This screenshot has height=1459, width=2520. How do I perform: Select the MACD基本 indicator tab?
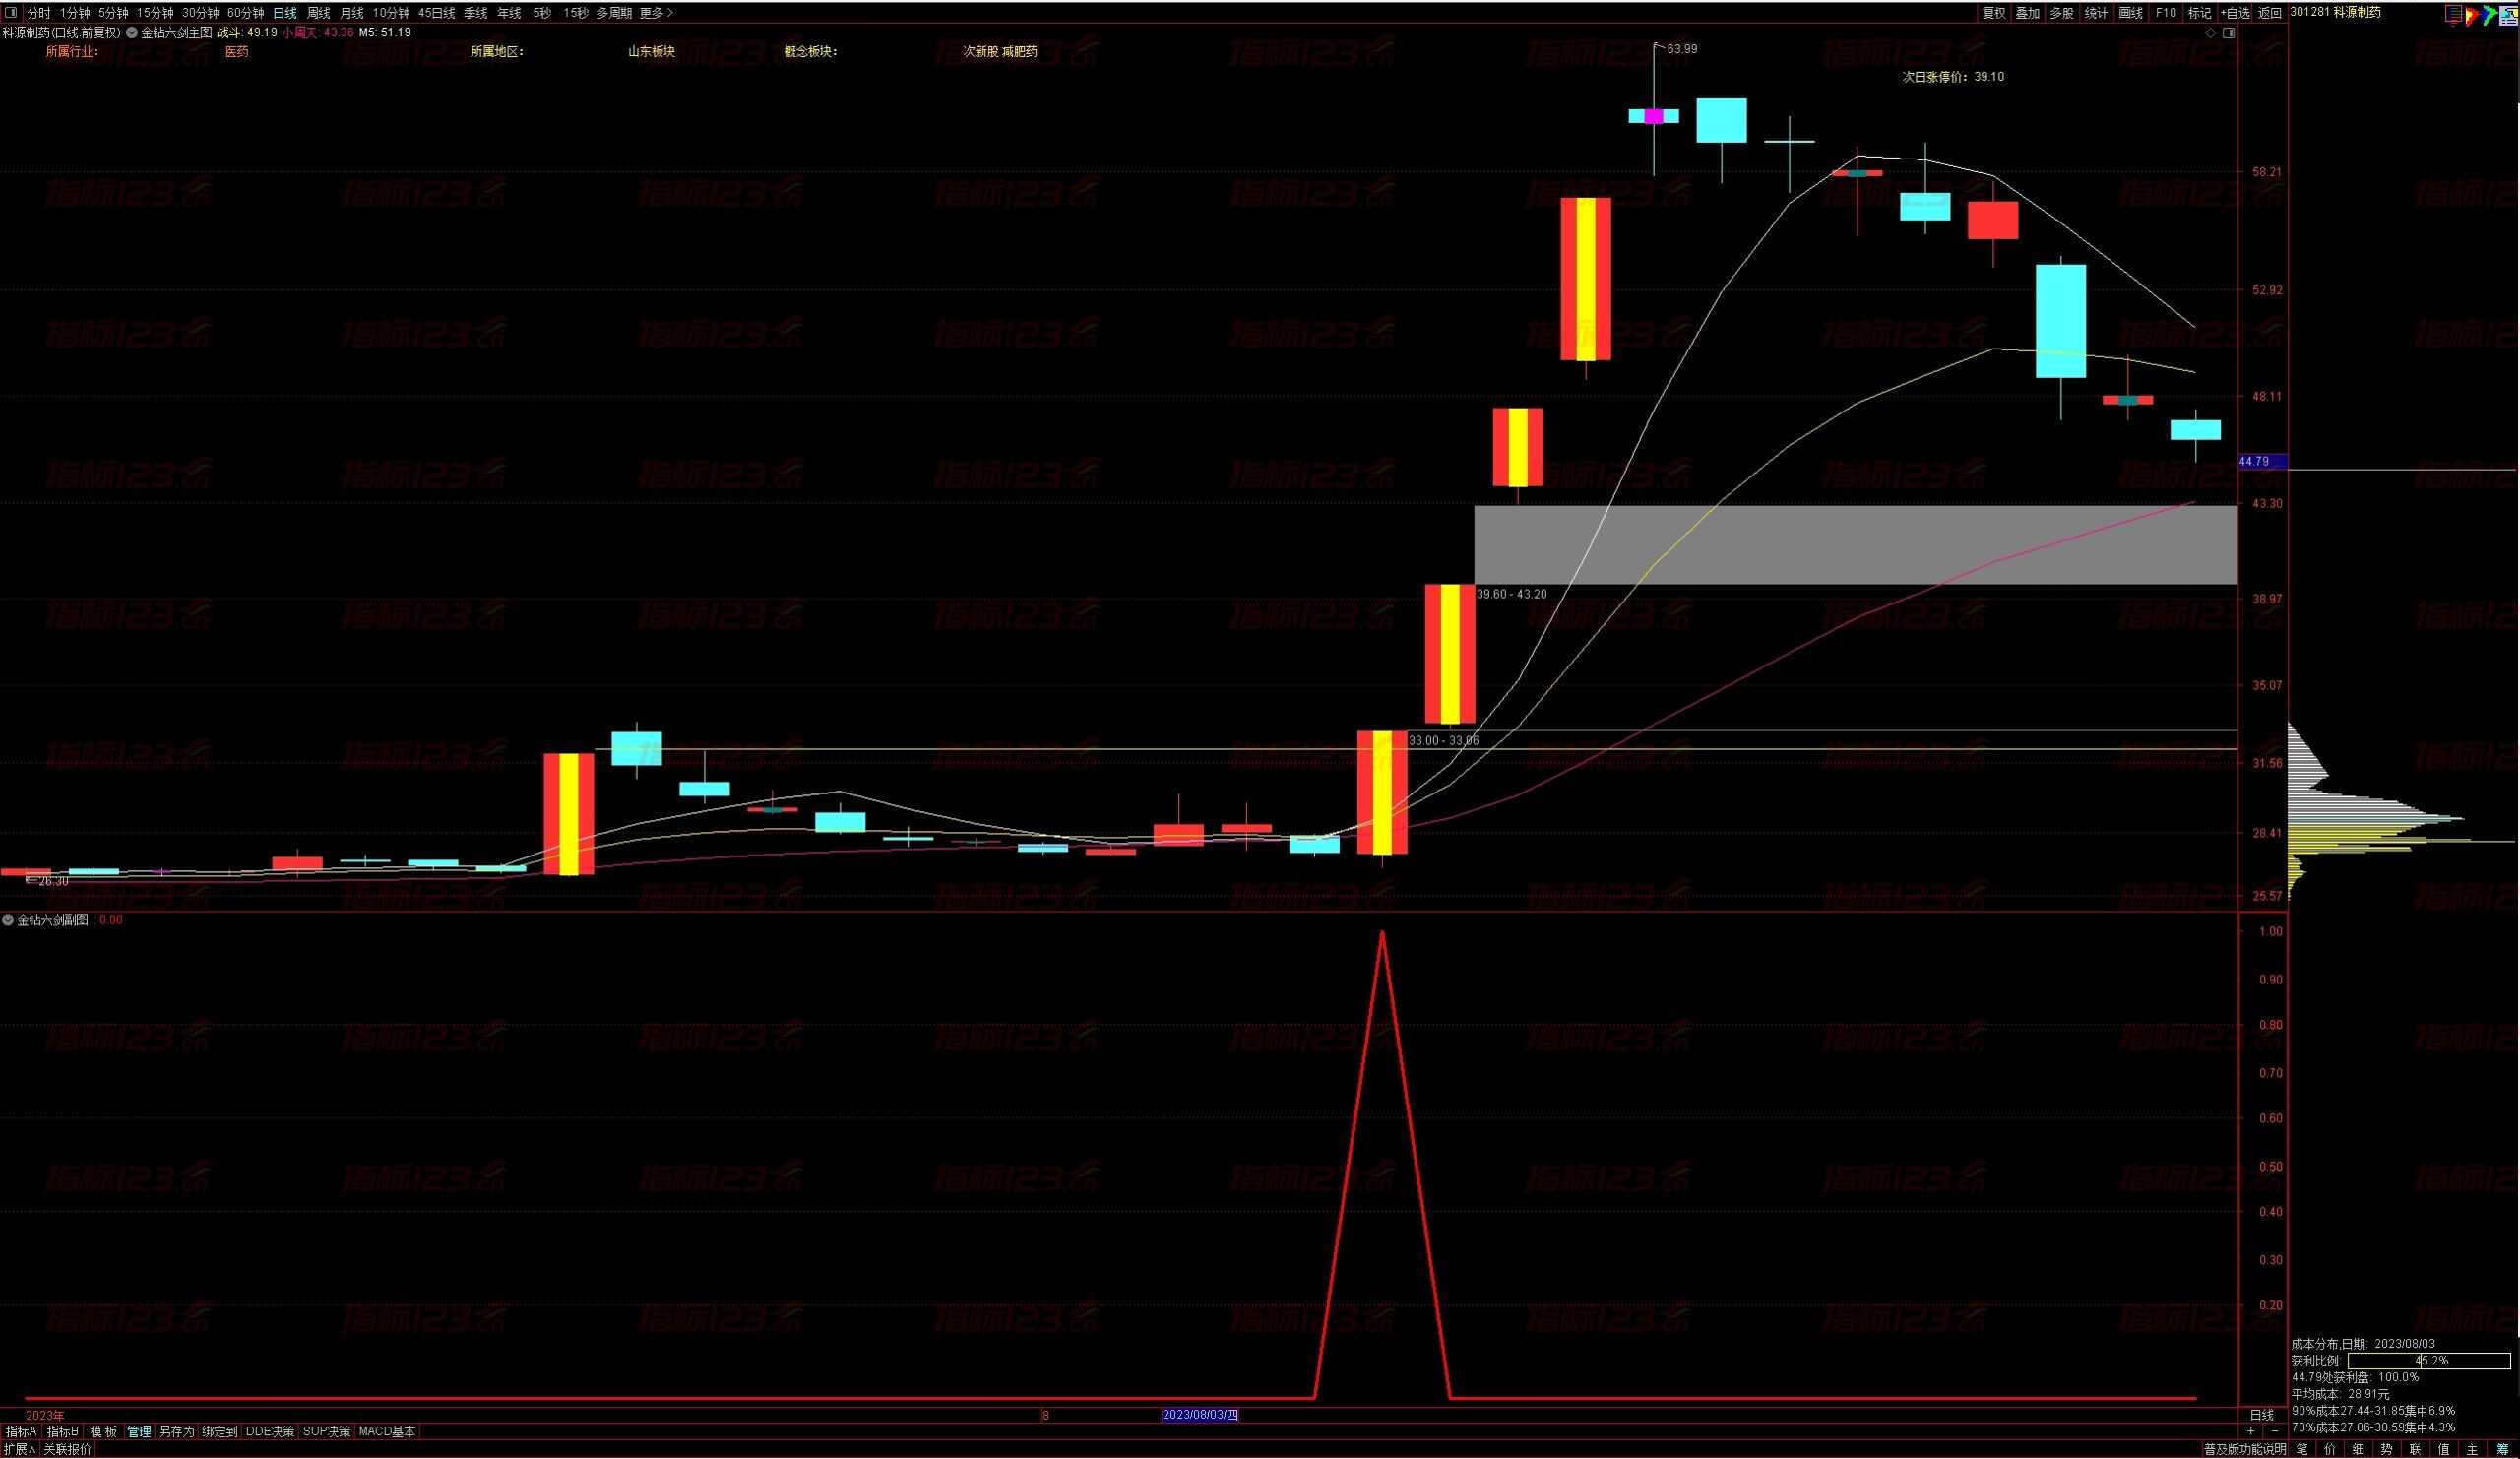point(387,1431)
